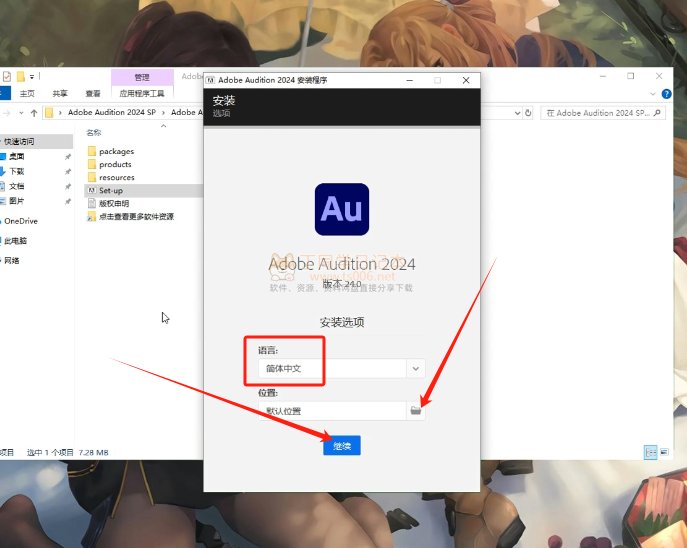This screenshot has height=548, width=687.
Task: Click the 7.28 MB size in status bar
Action: coord(94,453)
